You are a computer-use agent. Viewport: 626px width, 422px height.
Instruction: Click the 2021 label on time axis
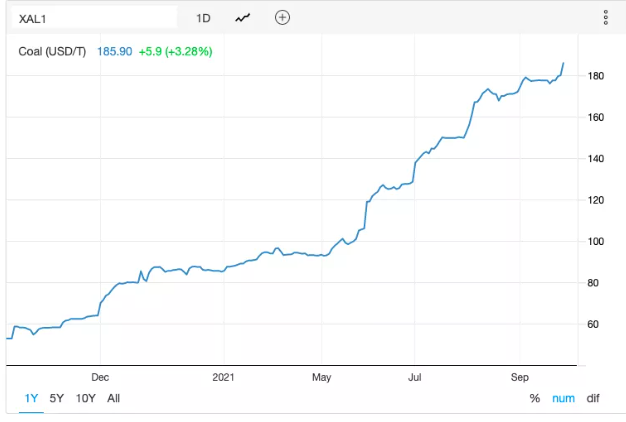tap(223, 378)
